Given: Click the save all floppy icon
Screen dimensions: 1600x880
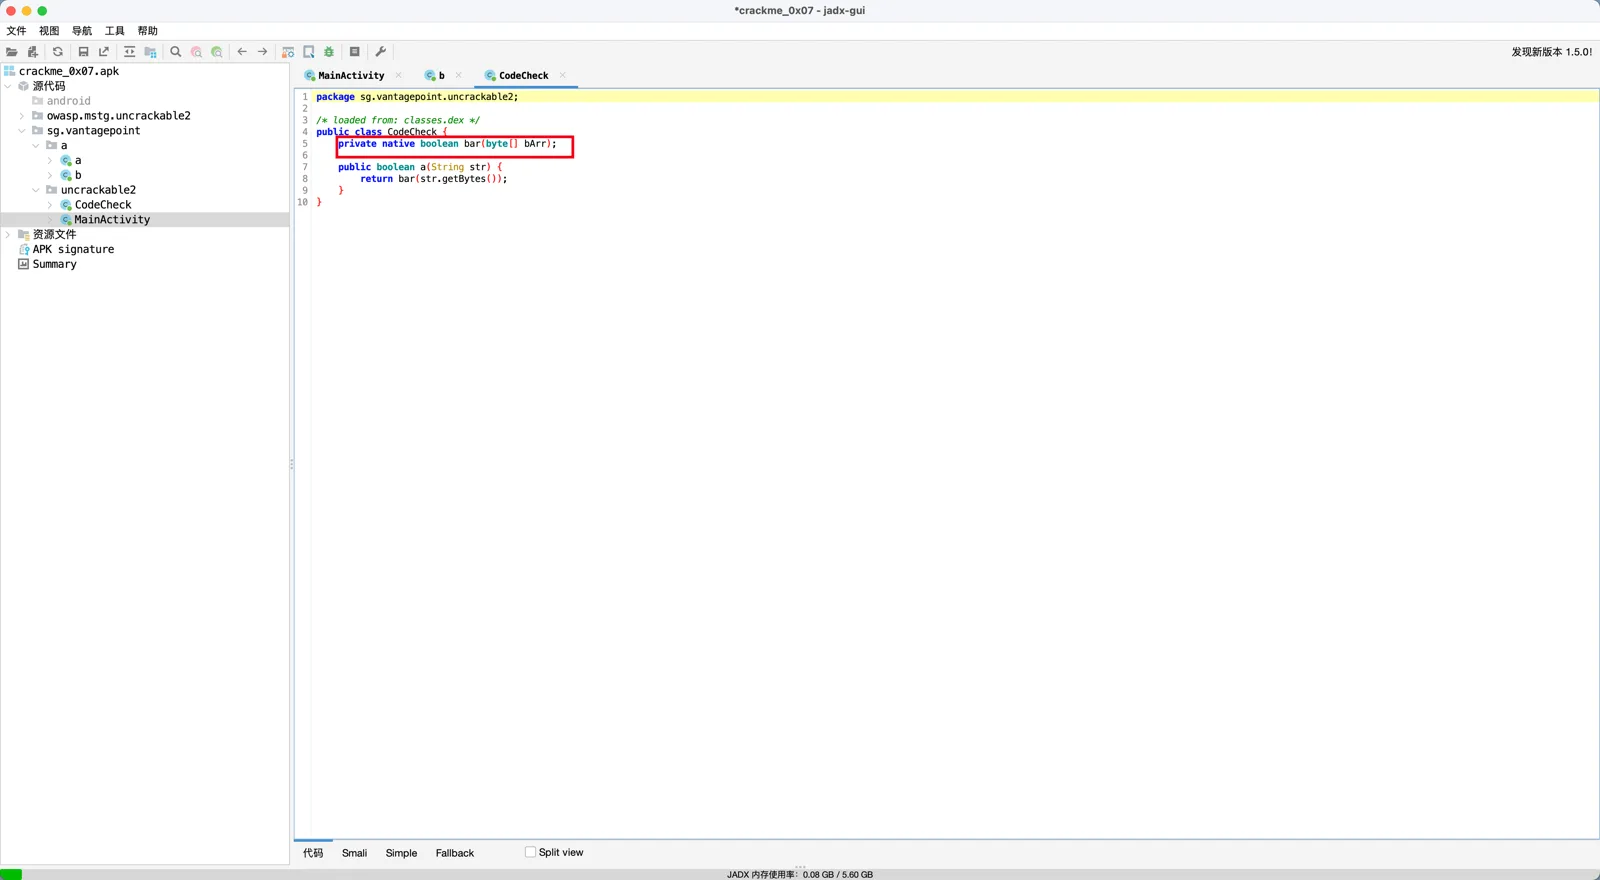Looking at the screenshot, I should tap(84, 52).
